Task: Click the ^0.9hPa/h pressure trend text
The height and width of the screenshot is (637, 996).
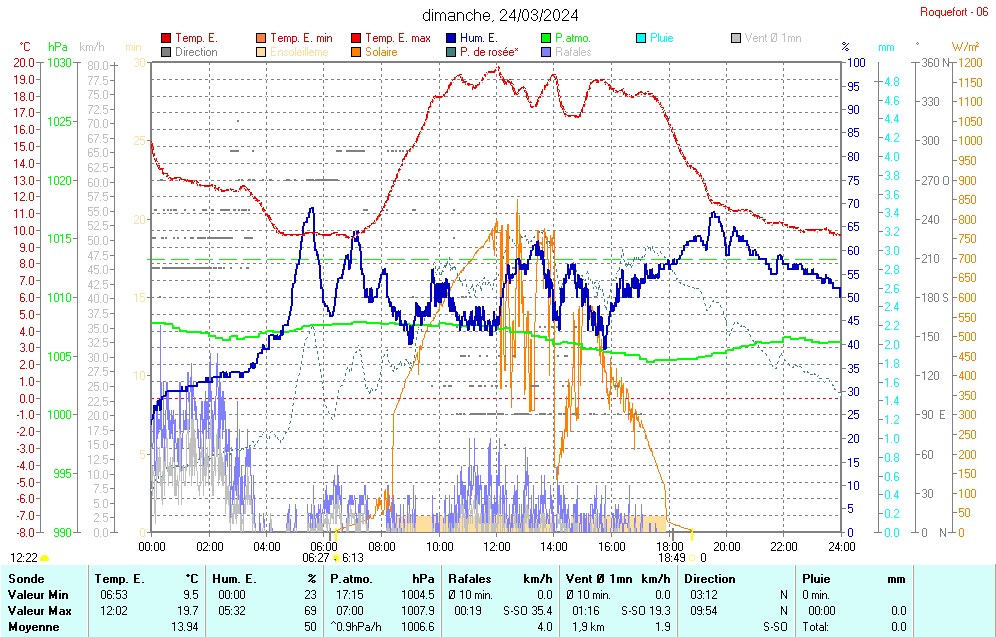Action: click(x=356, y=627)
